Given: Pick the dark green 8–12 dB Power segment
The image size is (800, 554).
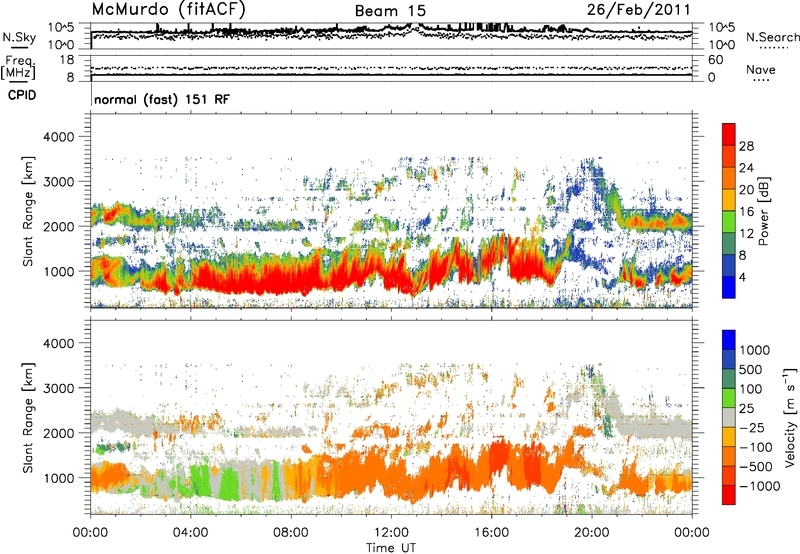Looking at the screenshot, I should point(729,244).
